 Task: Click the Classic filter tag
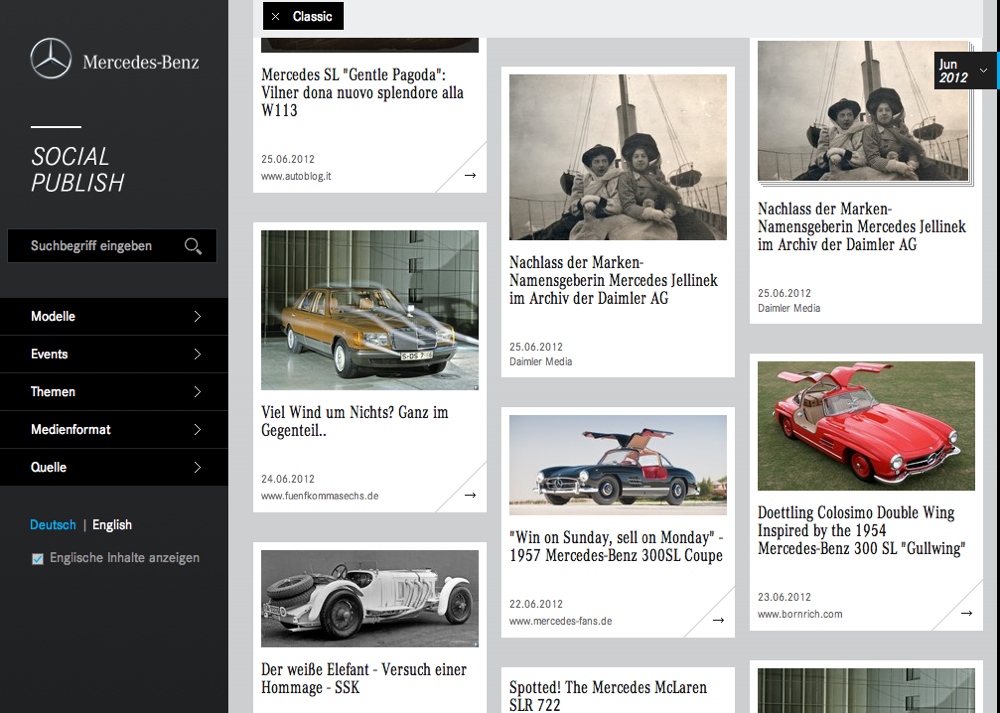(303, 16)
